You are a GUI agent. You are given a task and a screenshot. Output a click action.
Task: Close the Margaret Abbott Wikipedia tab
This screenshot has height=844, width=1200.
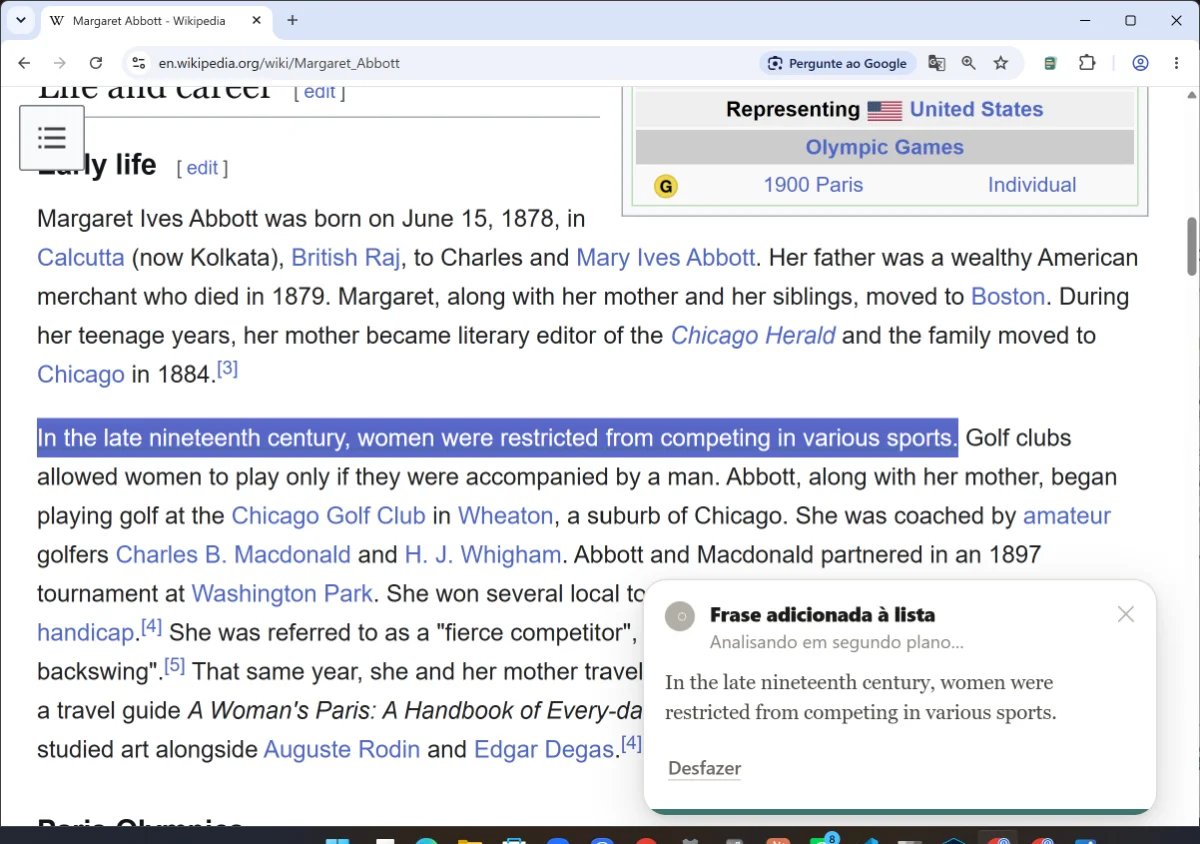point(257,21)
